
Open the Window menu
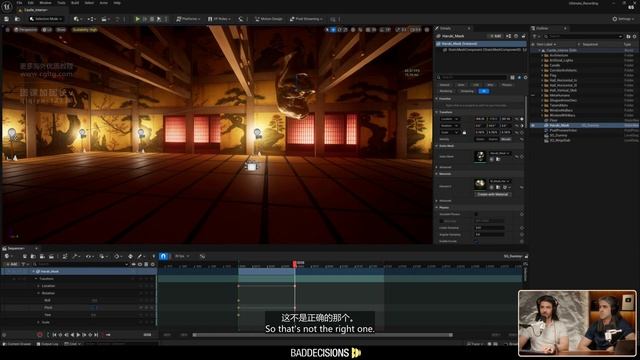(45, 3)
